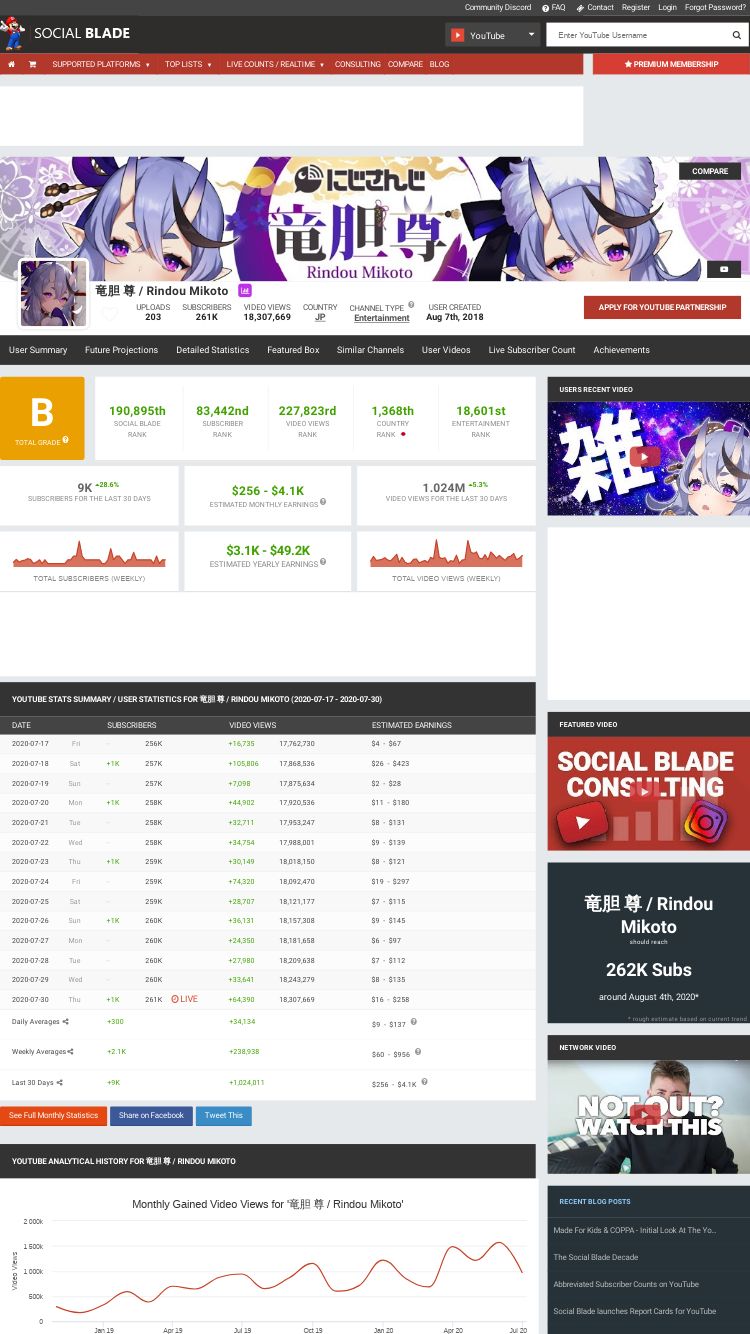The height and width of the screenshot is (1334, 750).
Task: Open 'Made For Kids & COPPA' blog post
Action: 635,1230
